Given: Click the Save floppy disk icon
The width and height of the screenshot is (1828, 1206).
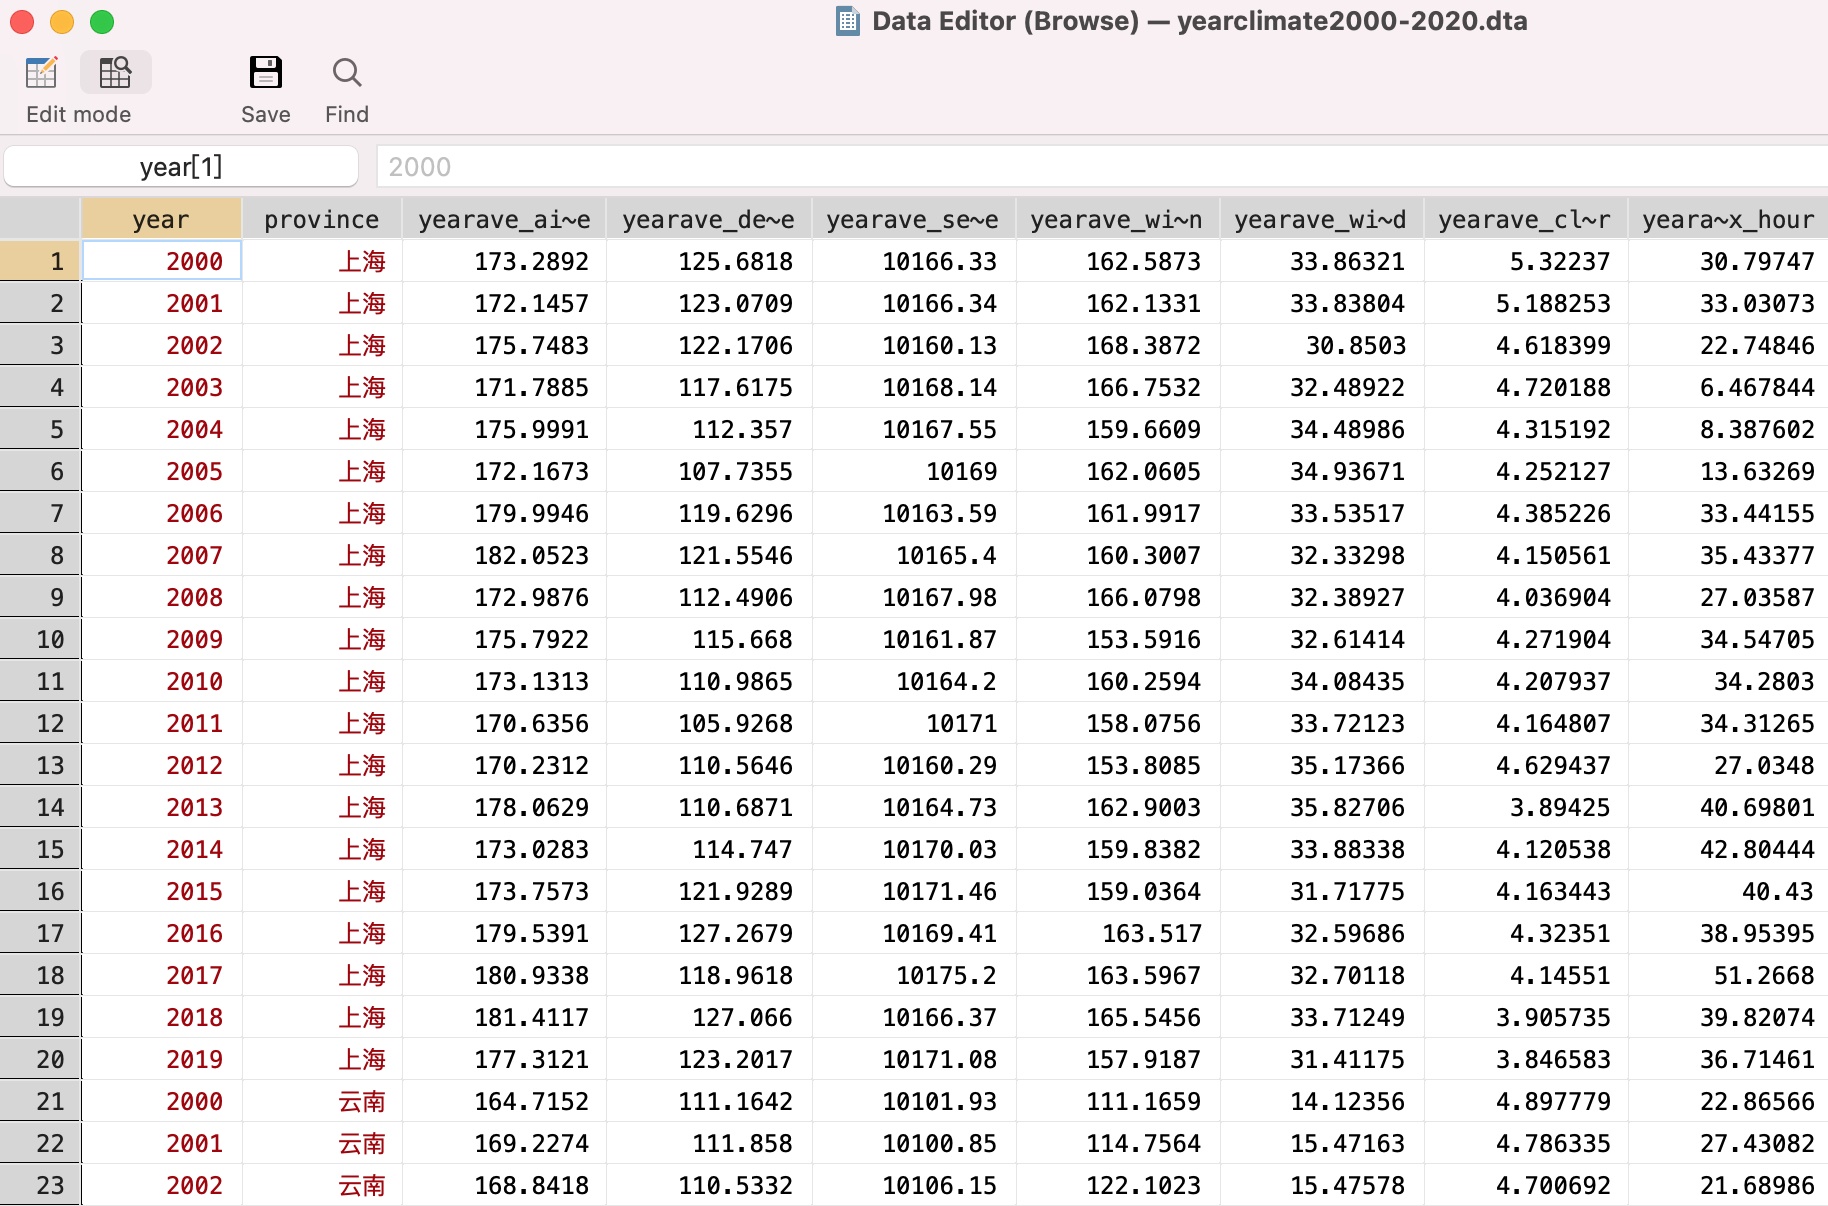Looking at the screenshot, I should pos(266,73).
